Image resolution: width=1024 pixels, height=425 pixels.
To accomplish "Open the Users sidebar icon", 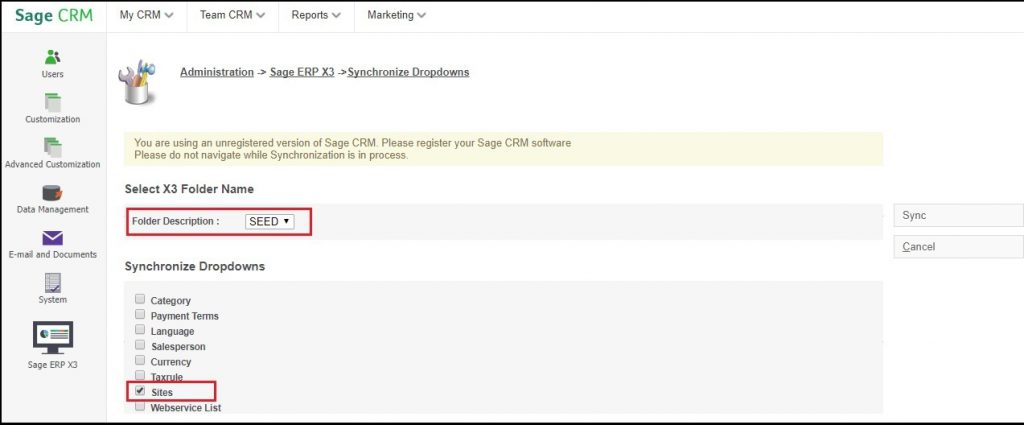I will [52, 57].
